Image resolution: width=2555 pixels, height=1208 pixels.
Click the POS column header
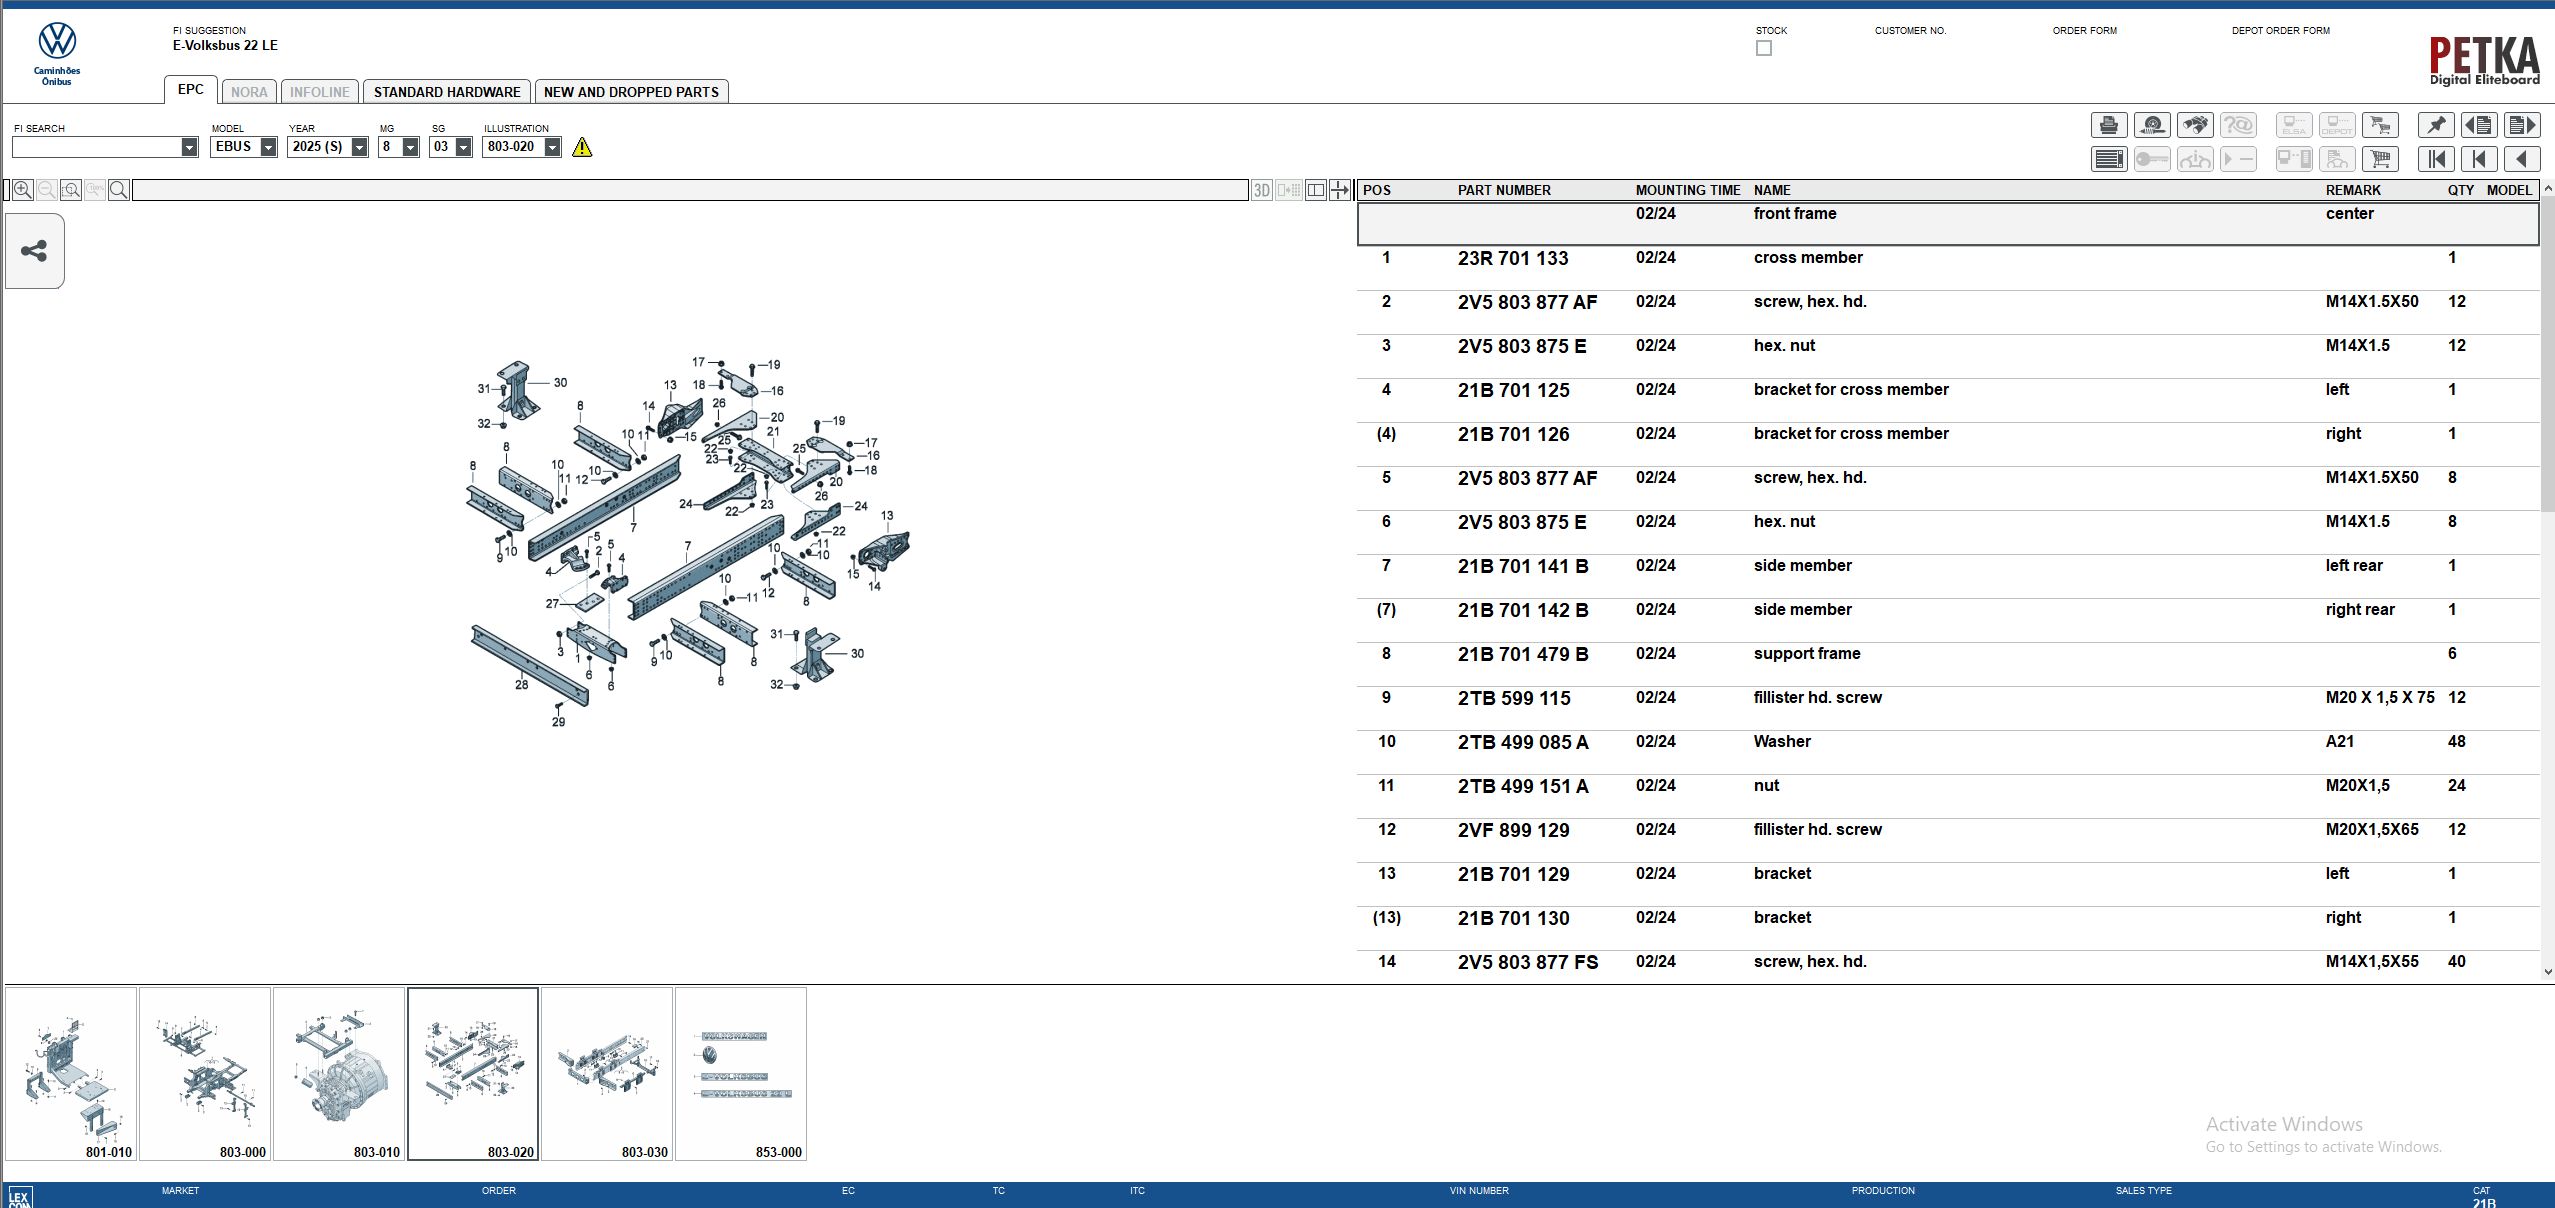click(1377, 190)
